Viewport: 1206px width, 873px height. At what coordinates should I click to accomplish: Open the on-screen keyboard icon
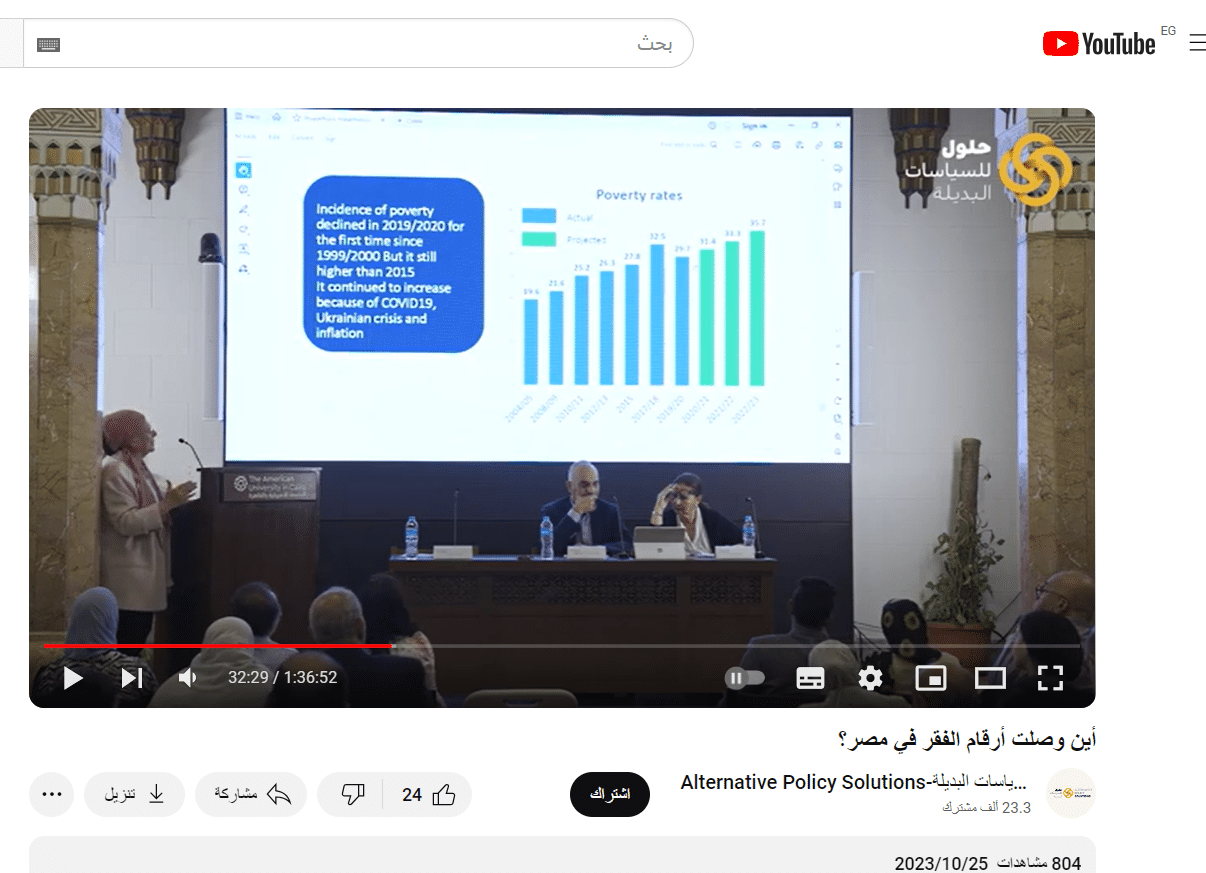(48, 45)
